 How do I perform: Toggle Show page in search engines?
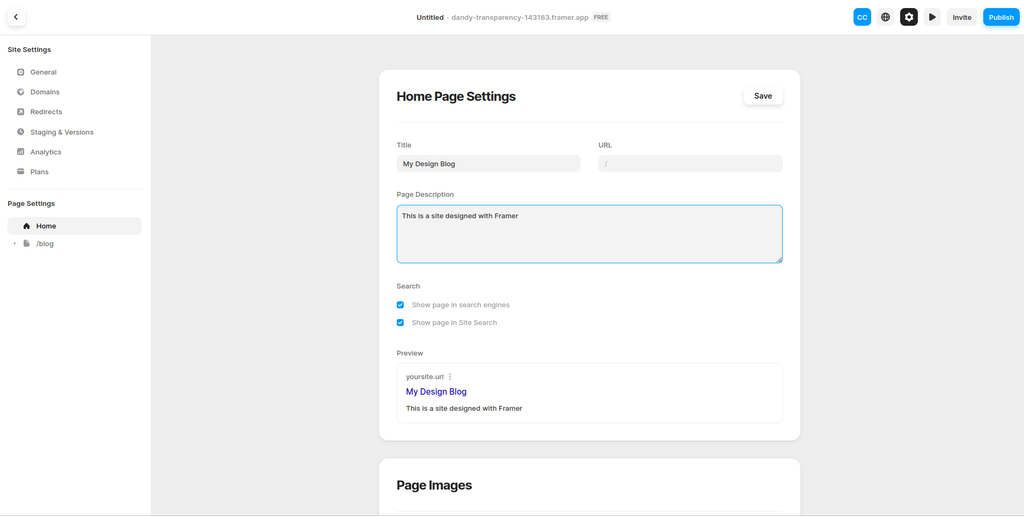[400, 305]
